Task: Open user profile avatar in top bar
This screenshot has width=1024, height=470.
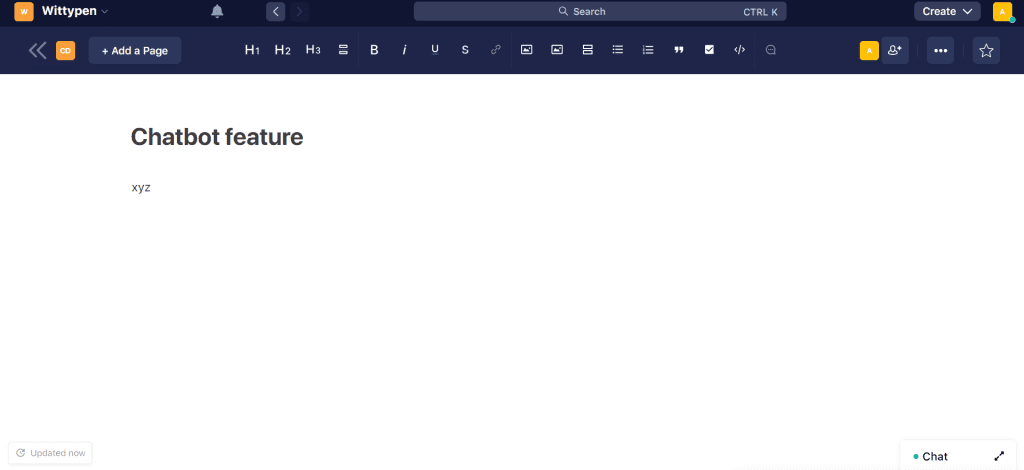Action: coord(1002,12)
